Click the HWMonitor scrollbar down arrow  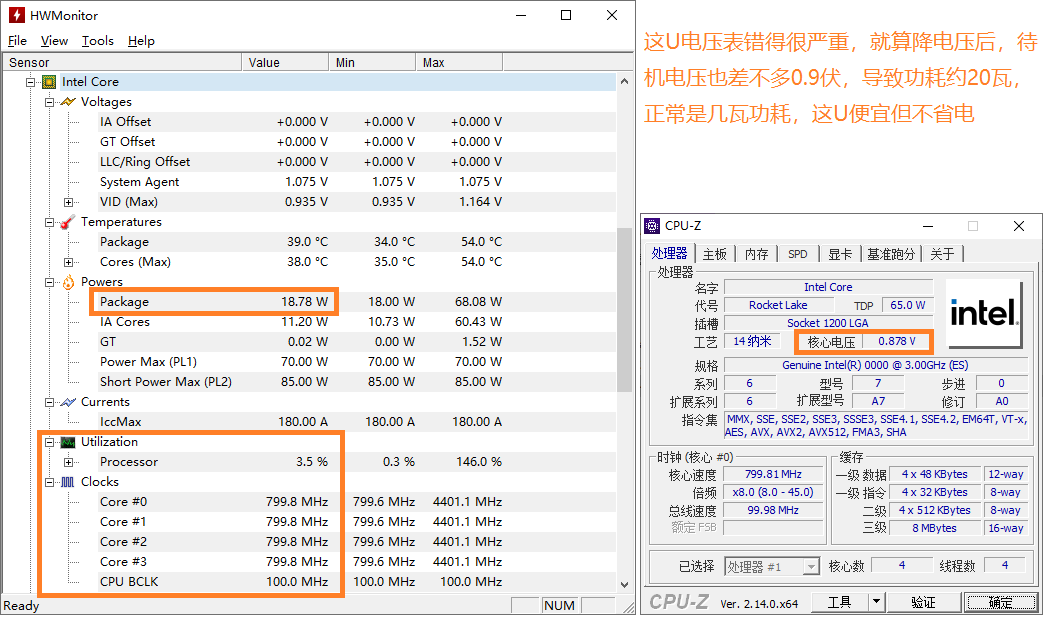[624, 585]
